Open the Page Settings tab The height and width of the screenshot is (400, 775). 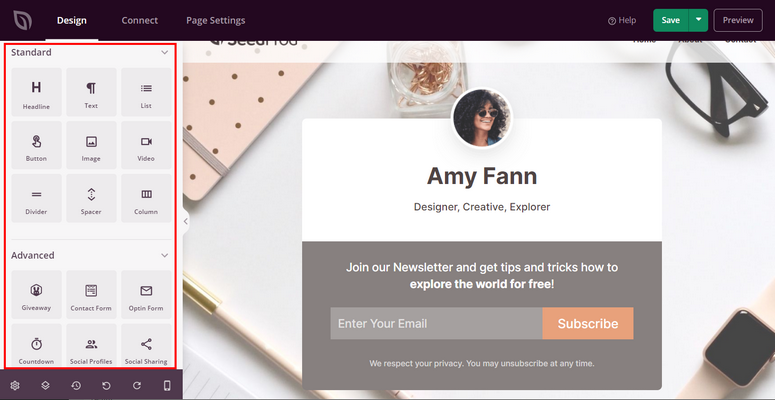[x=215, y=20]
